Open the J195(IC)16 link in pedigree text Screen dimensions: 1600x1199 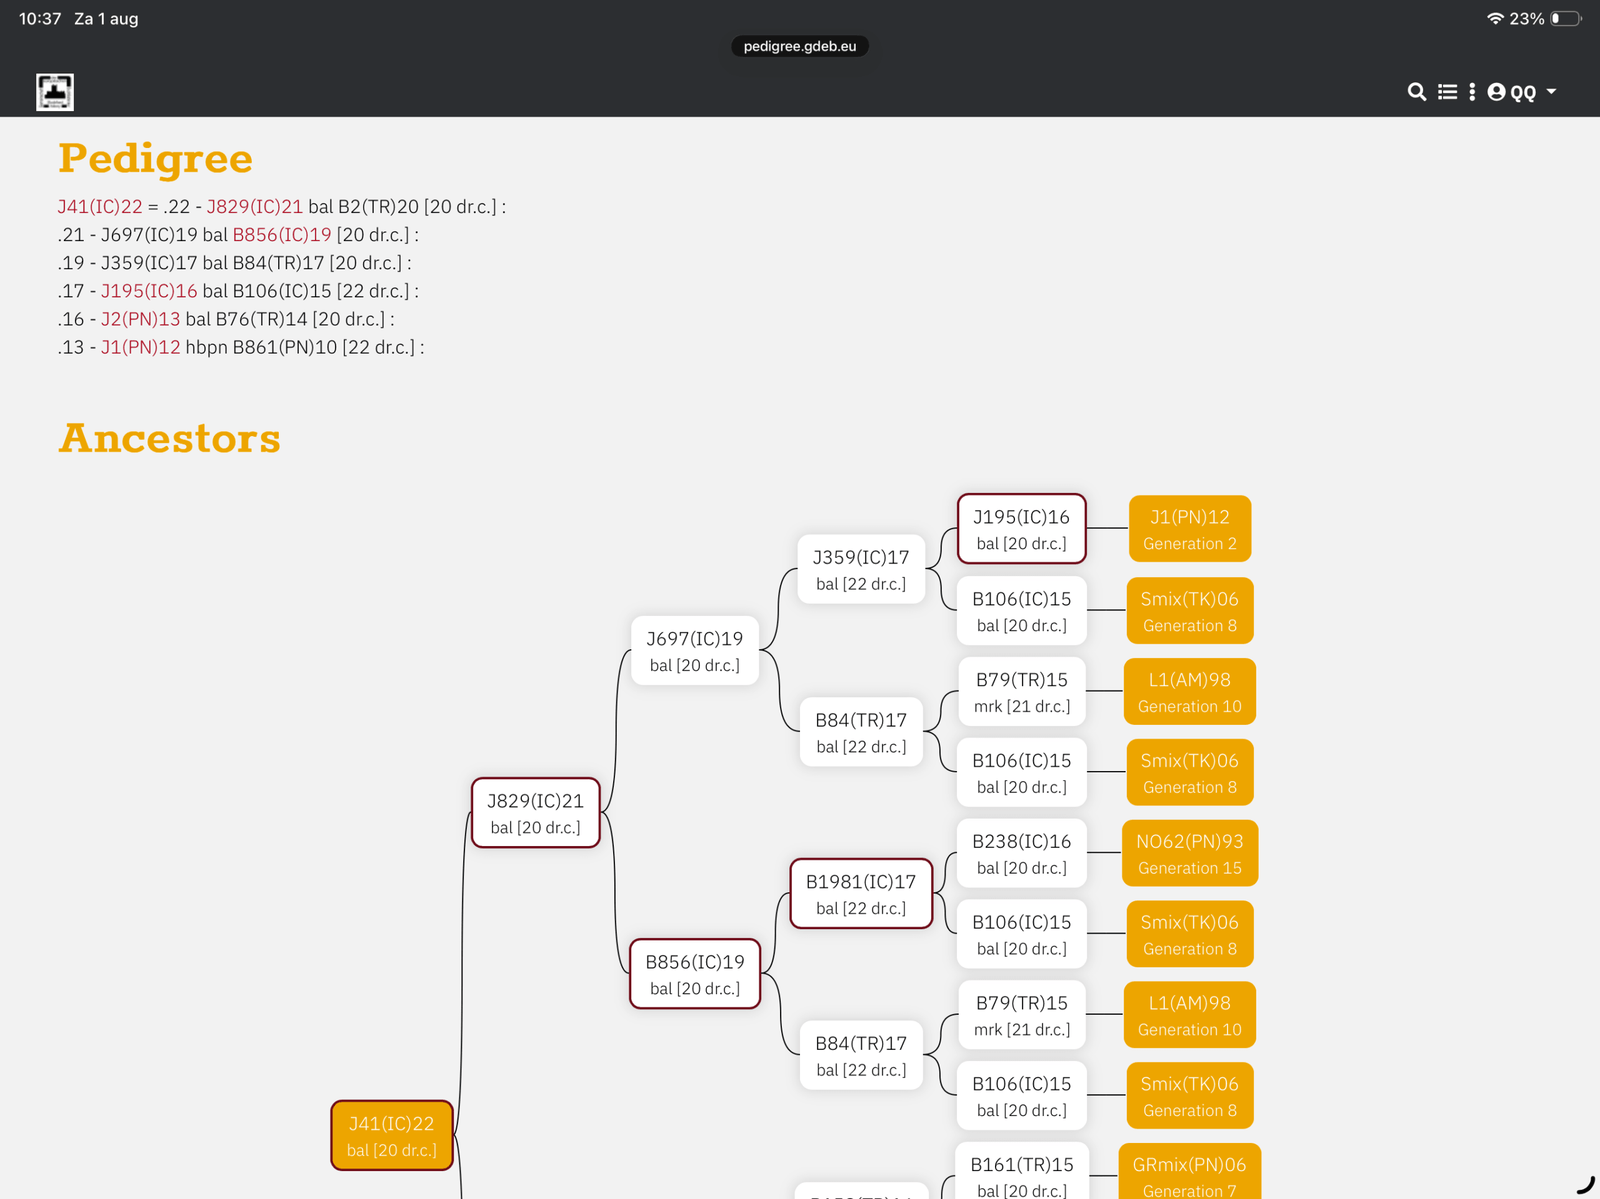(x=149, y=291)
